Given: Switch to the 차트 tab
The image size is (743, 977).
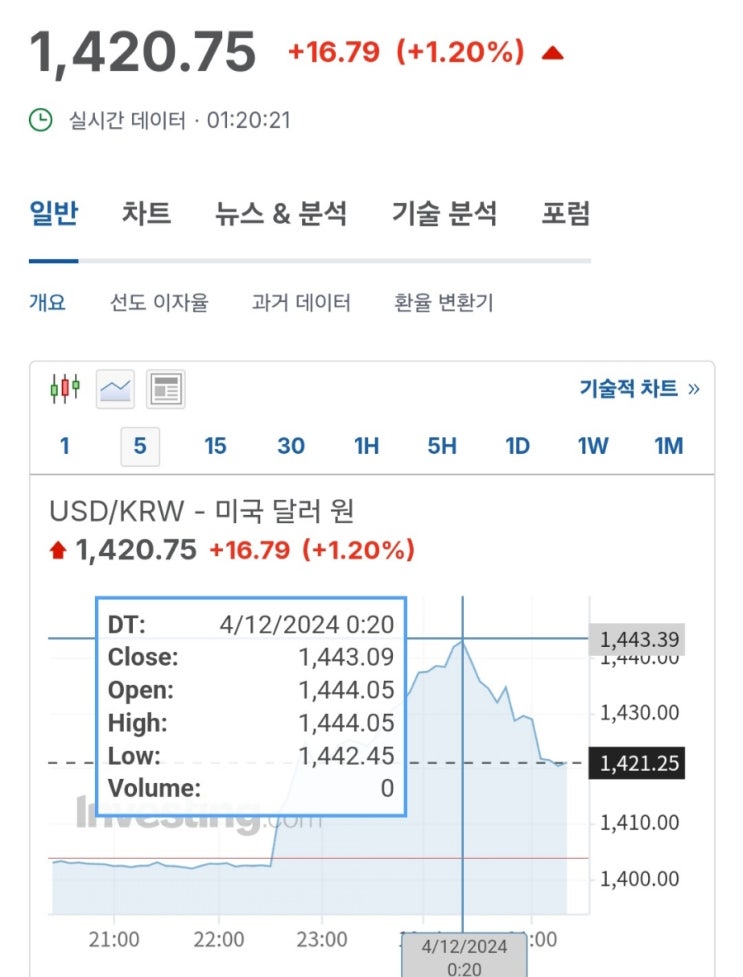Looking at the screenshot, I should coord(146,213).
